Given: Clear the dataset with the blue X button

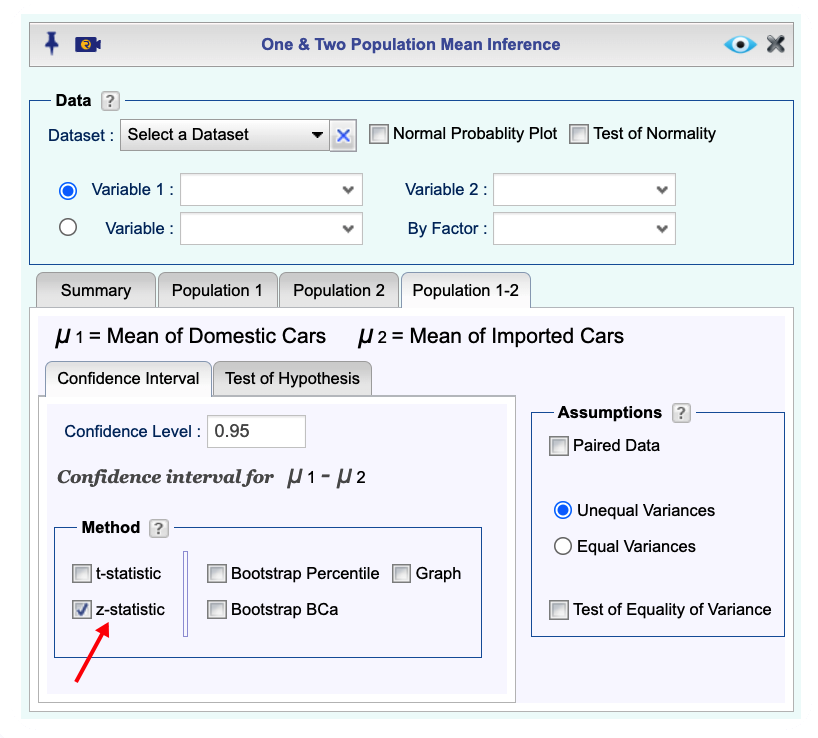Looking at the screenshot, I should coord(343,136).
